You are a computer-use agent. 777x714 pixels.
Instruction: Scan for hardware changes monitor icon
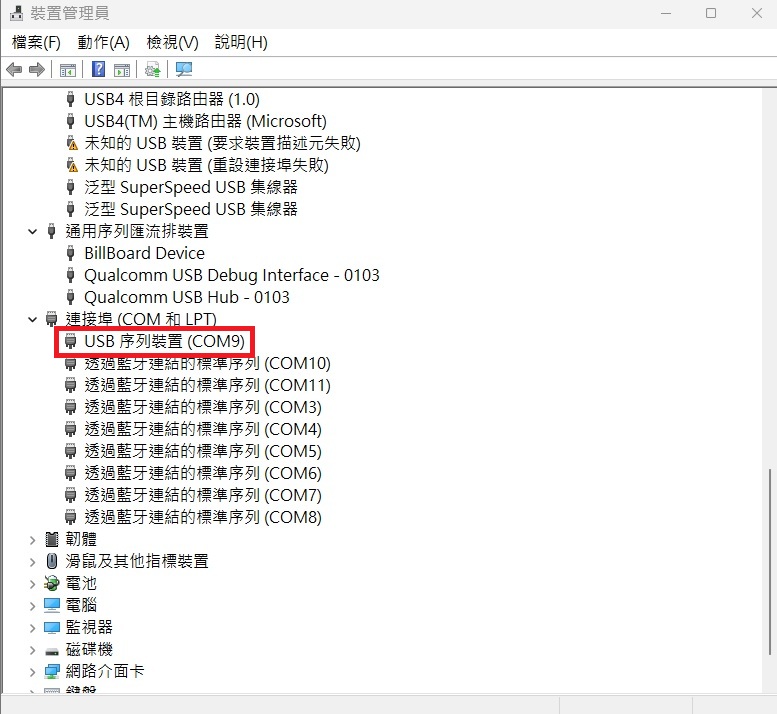click(184, 69)
